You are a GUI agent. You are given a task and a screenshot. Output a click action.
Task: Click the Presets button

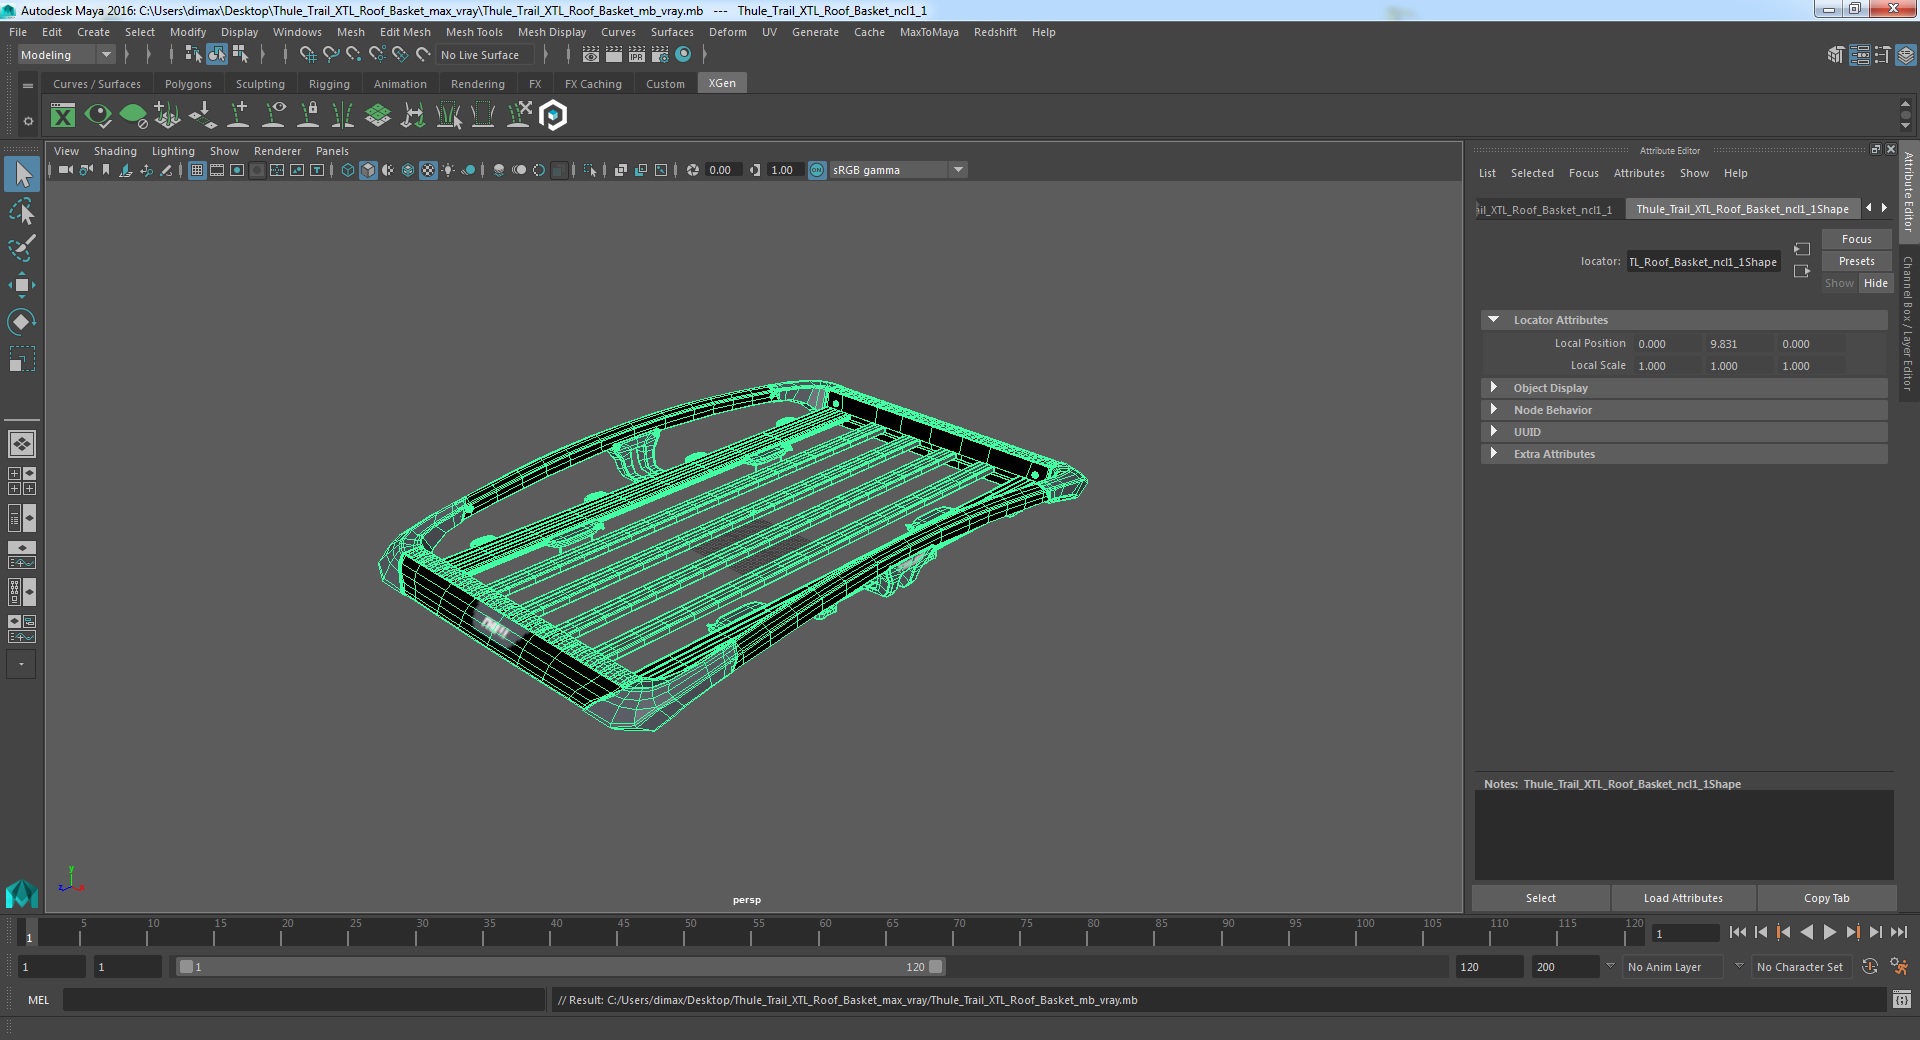pos(1856,261)
